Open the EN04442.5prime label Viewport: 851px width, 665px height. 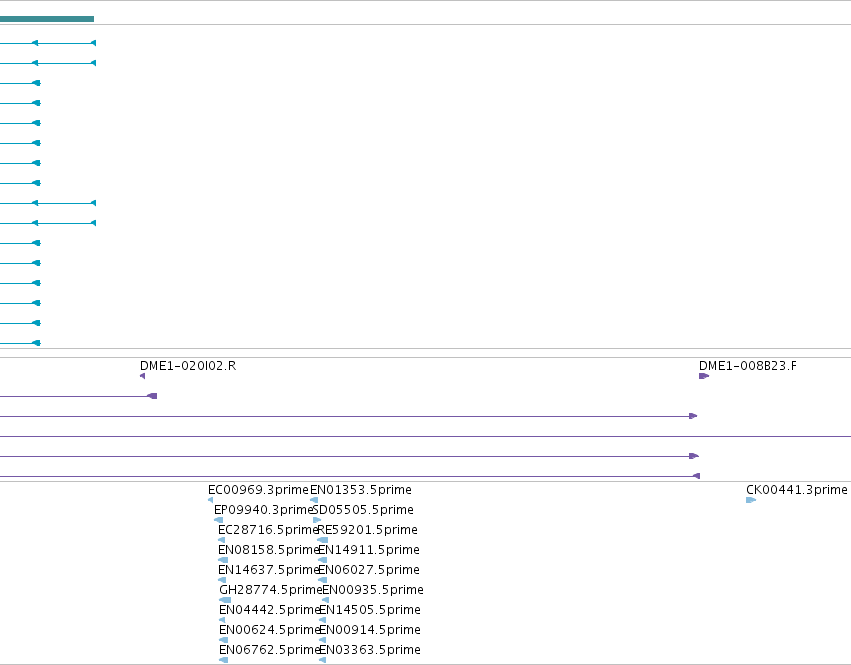[269, 610]
